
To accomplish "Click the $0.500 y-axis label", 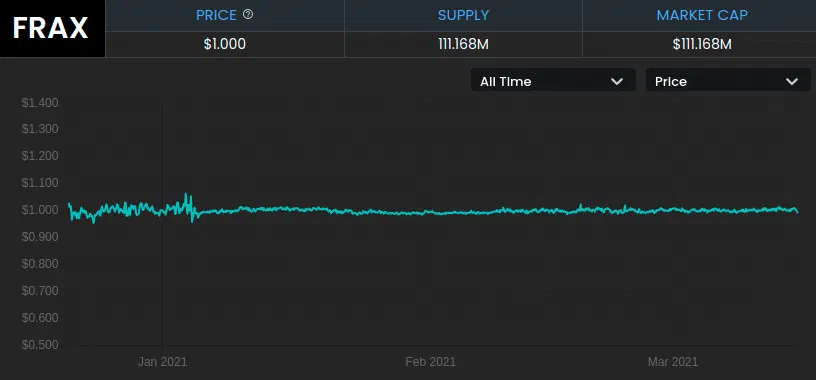I will (40, 345).
